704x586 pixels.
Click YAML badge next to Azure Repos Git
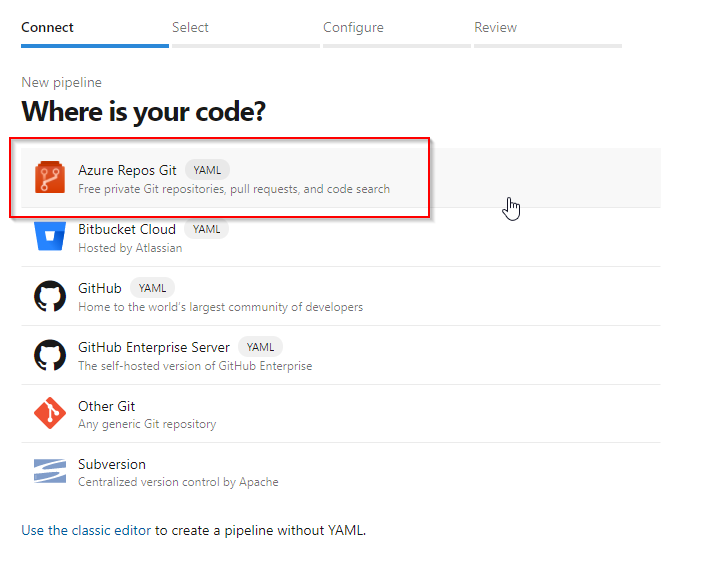(x=207, y=170)
